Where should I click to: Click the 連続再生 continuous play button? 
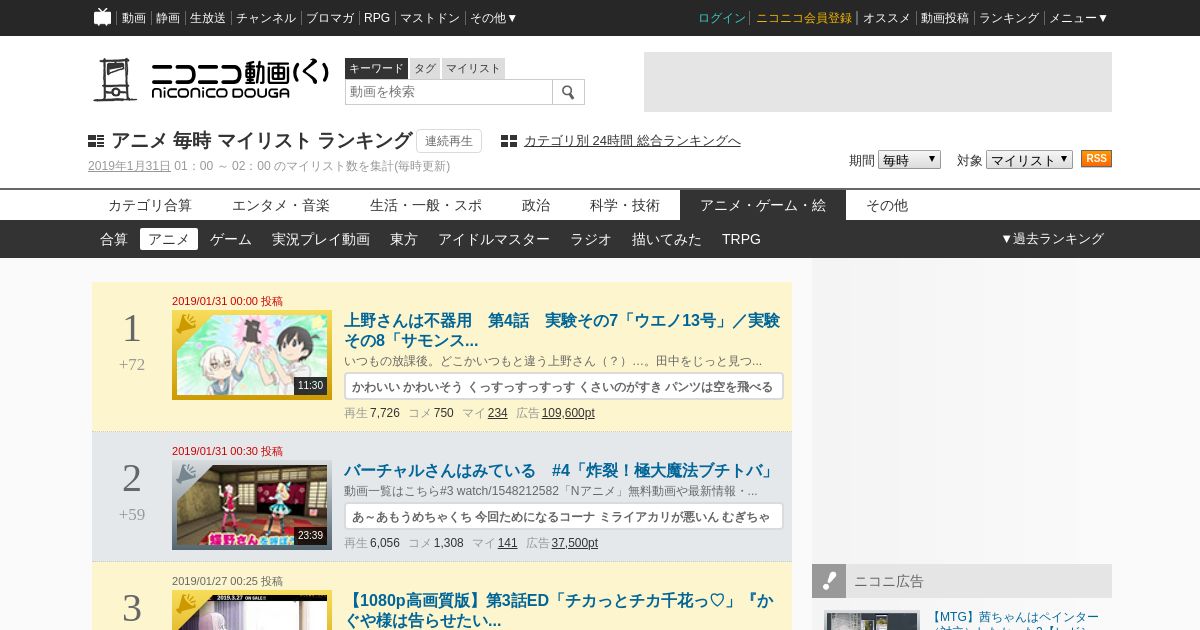449,141
